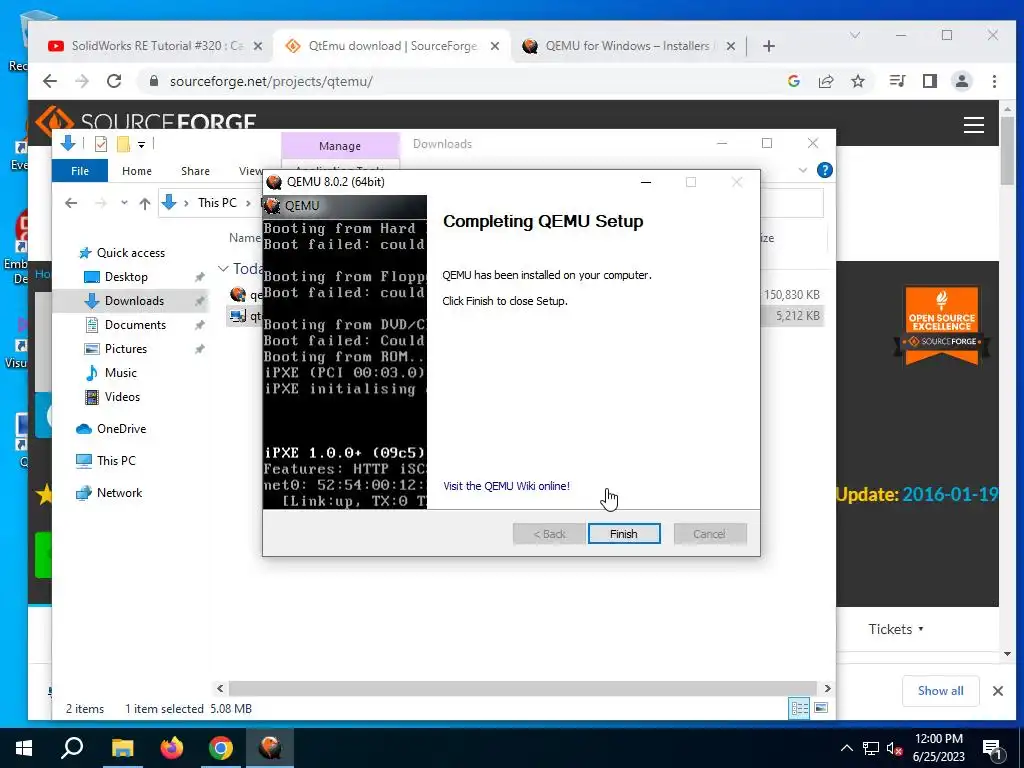This screenshot has height=768, width=1024.
Task: Open the media control icon in Chrome
Action: coord(897,81)
